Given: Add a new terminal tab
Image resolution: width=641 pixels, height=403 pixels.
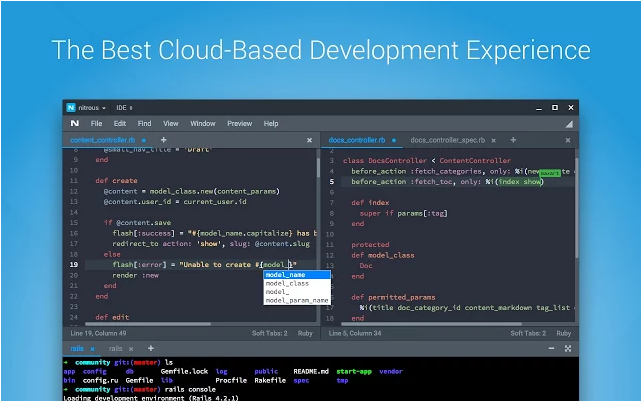Looking at the screenshot, I should 151,348.
